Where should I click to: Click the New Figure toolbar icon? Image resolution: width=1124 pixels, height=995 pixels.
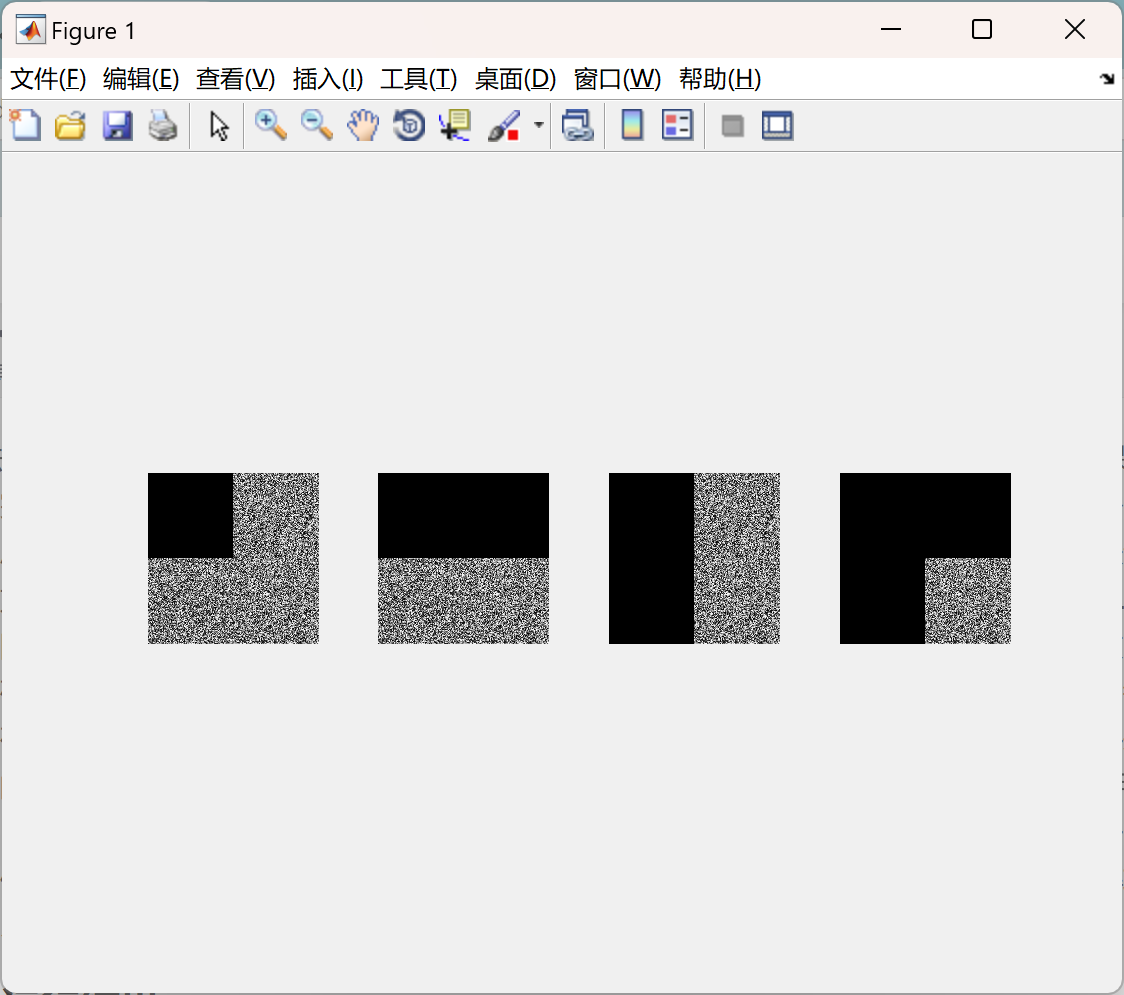coord(26,125)
